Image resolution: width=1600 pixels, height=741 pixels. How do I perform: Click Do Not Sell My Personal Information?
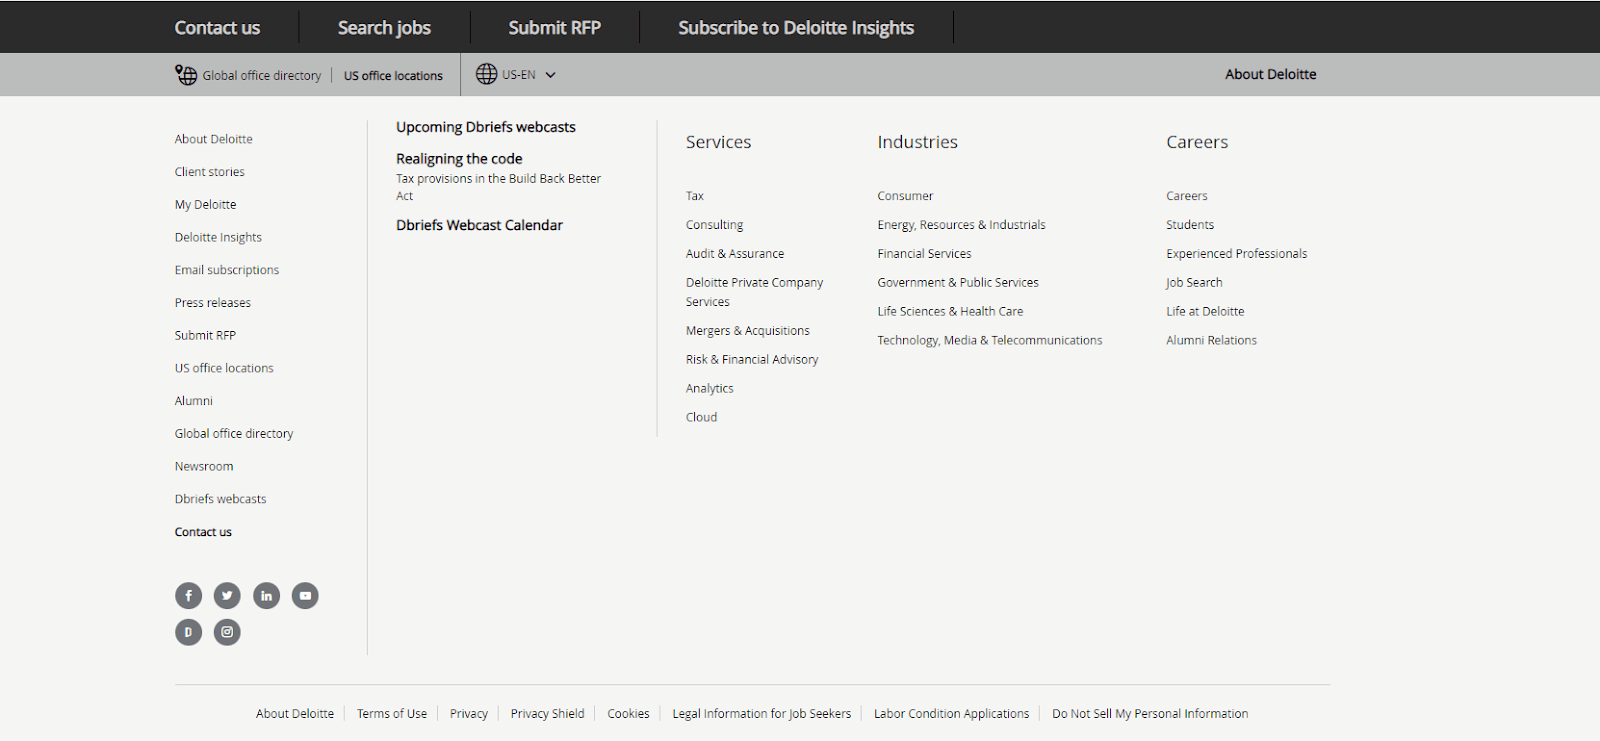[x=1150, y=714]
